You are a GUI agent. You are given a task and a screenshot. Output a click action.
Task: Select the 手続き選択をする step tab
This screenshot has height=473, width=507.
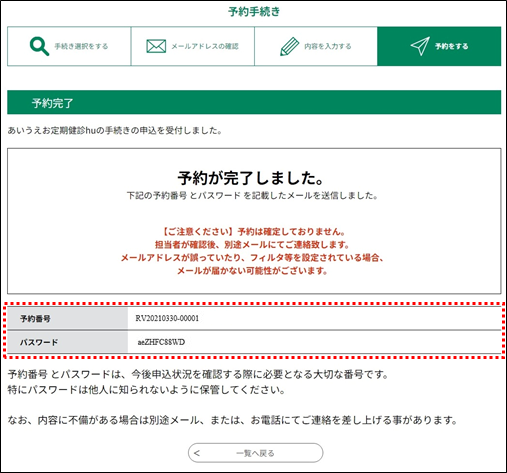[x=69, y=46]
